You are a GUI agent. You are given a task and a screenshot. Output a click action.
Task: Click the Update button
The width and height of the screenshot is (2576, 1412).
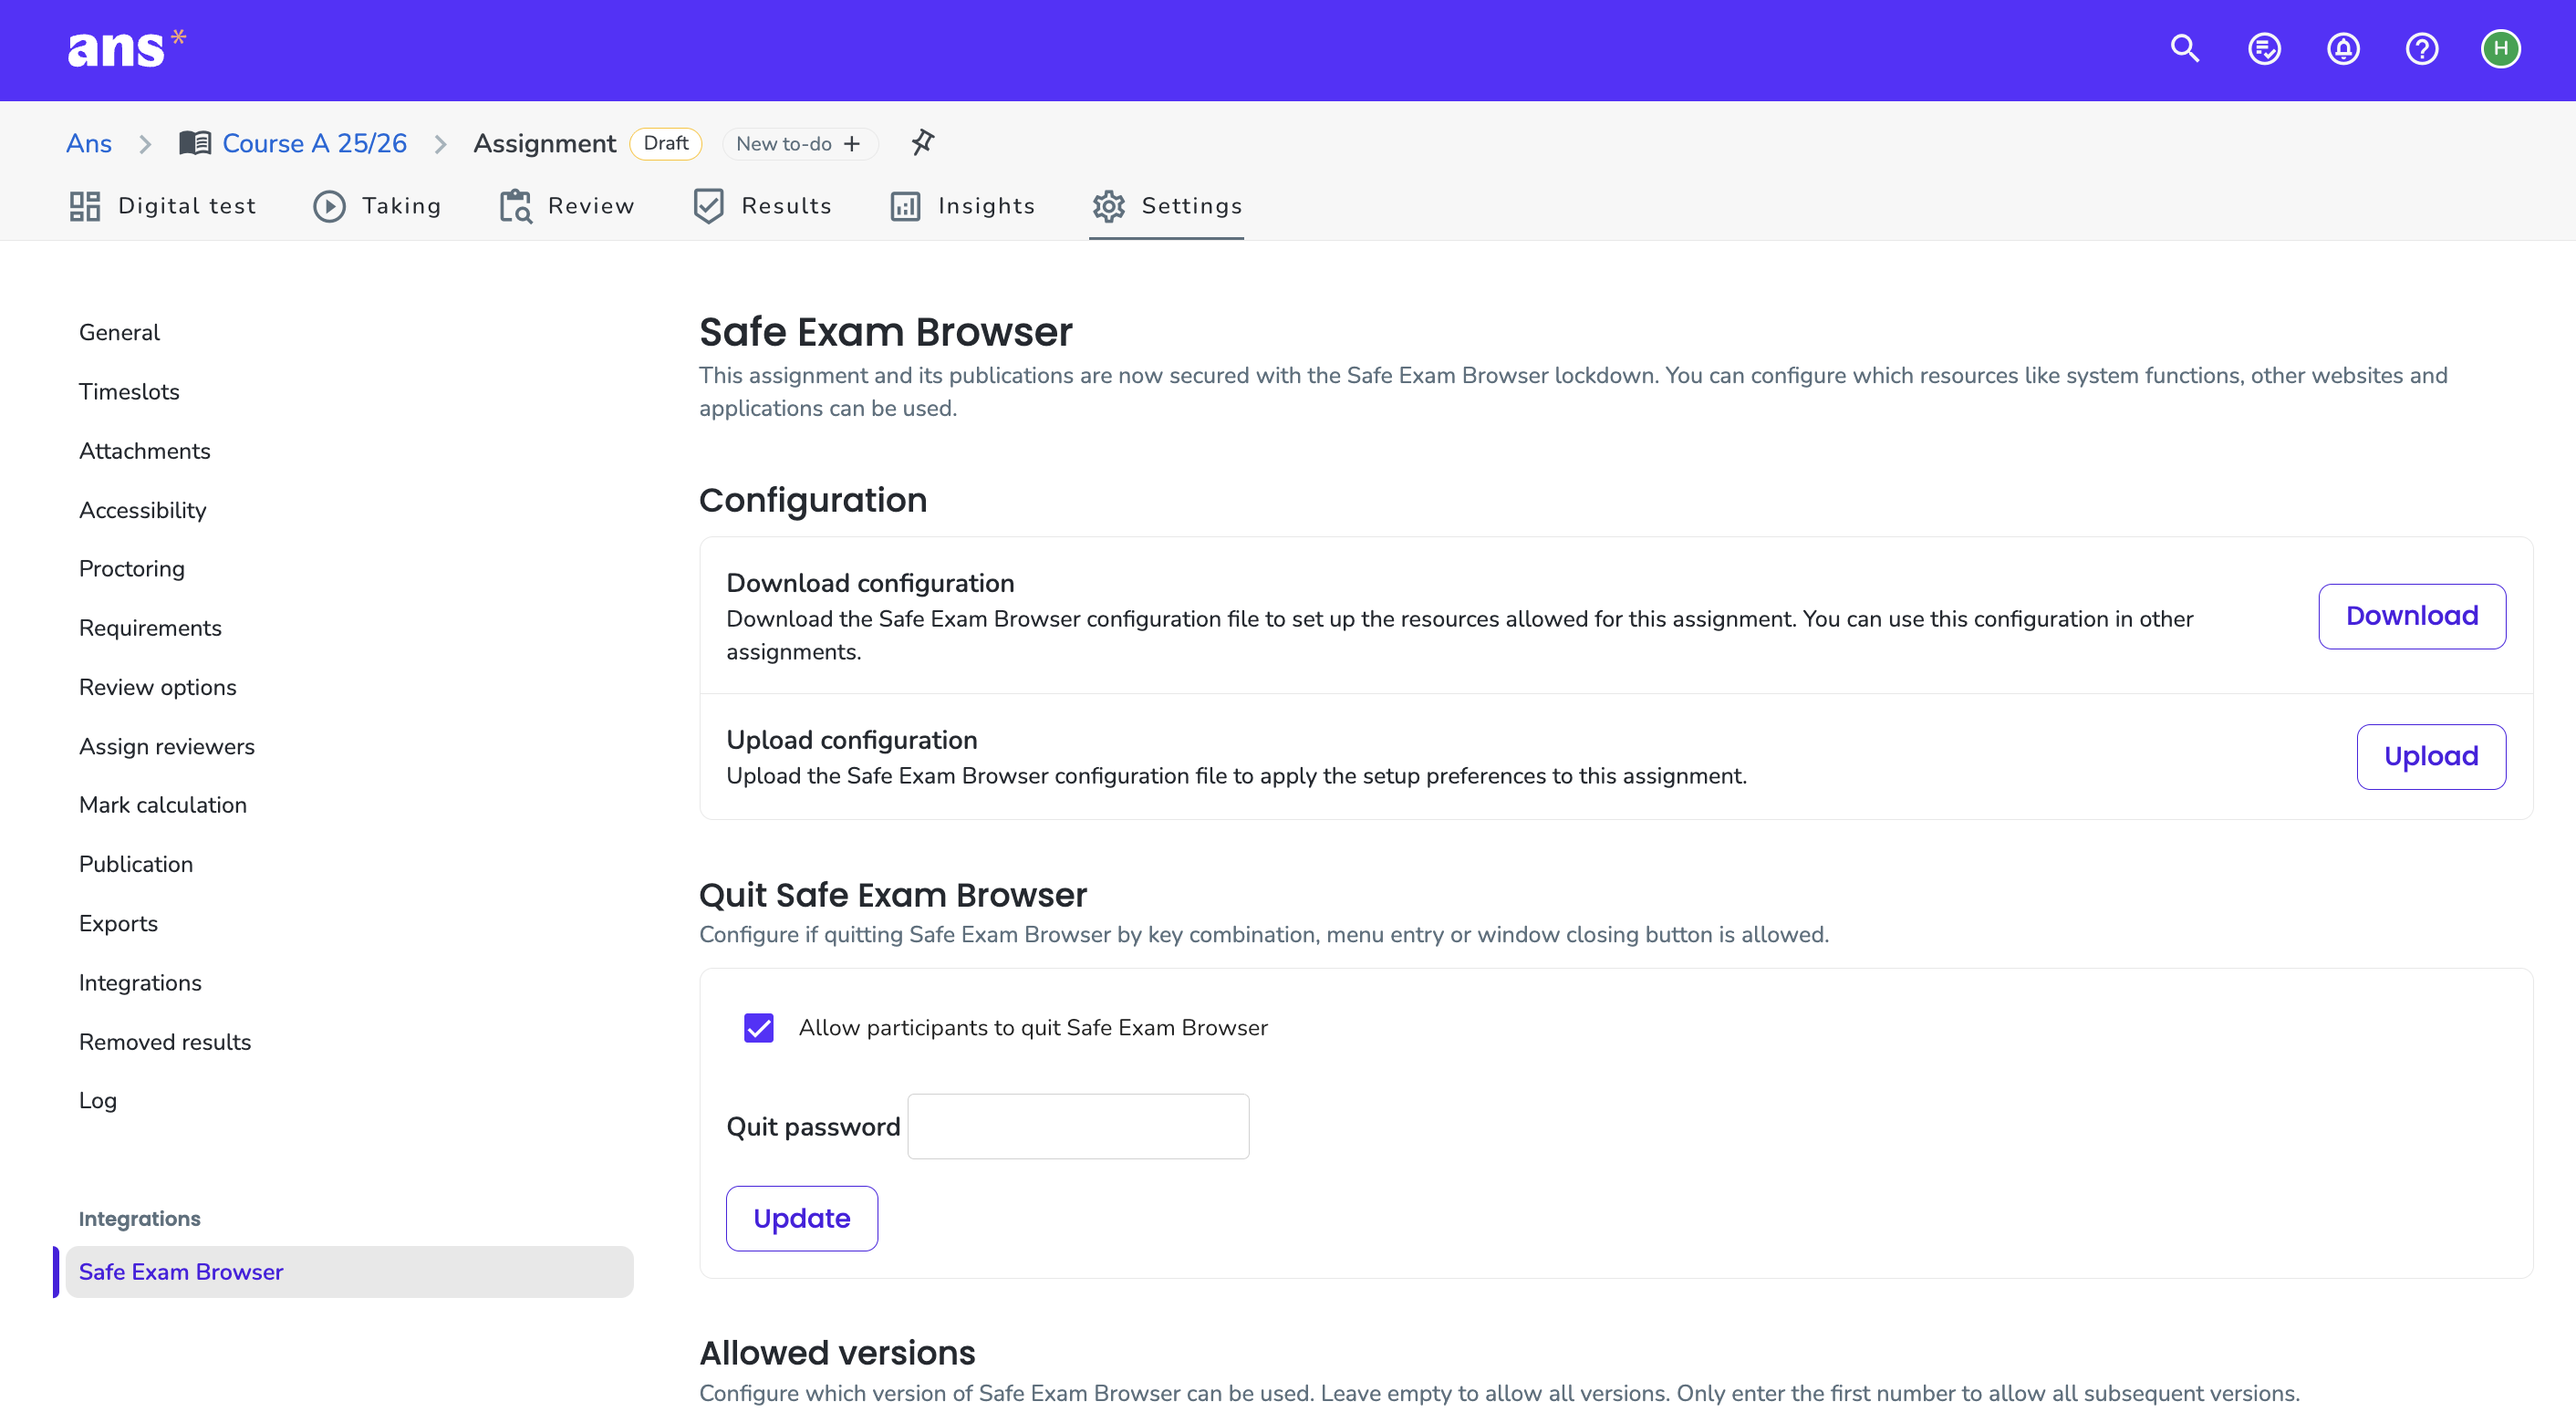click(801, 1217)
